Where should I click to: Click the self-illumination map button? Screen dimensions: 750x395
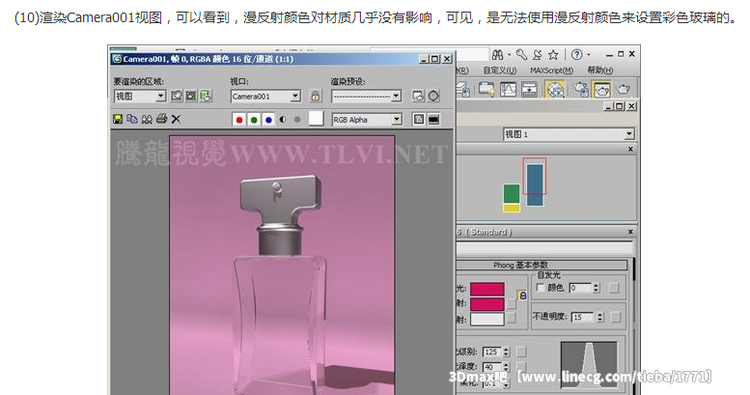tap(614, 288)
